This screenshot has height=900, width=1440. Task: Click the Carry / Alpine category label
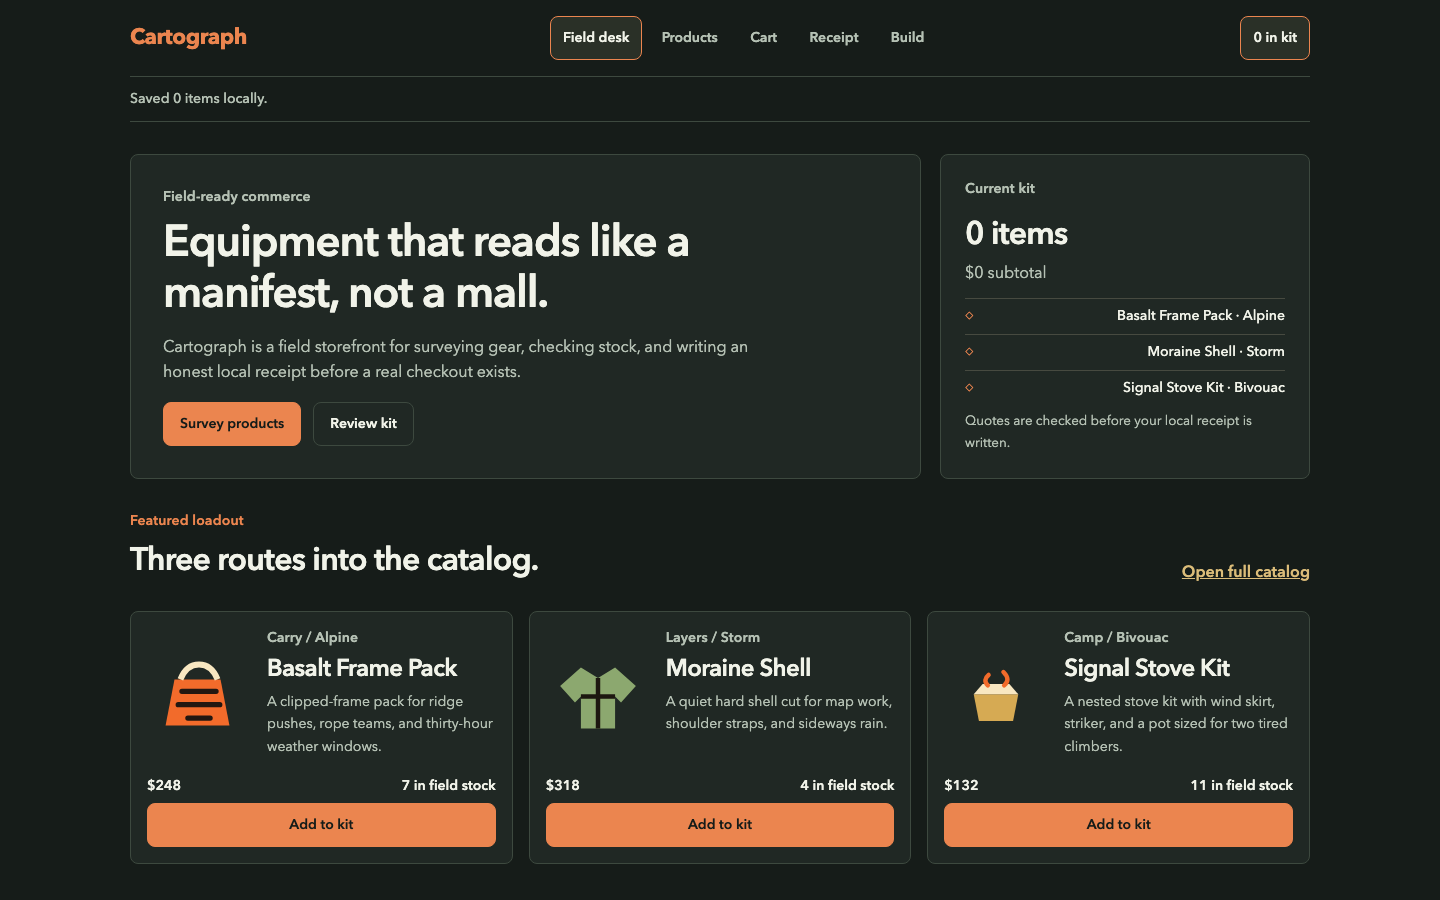click(312, 637)
